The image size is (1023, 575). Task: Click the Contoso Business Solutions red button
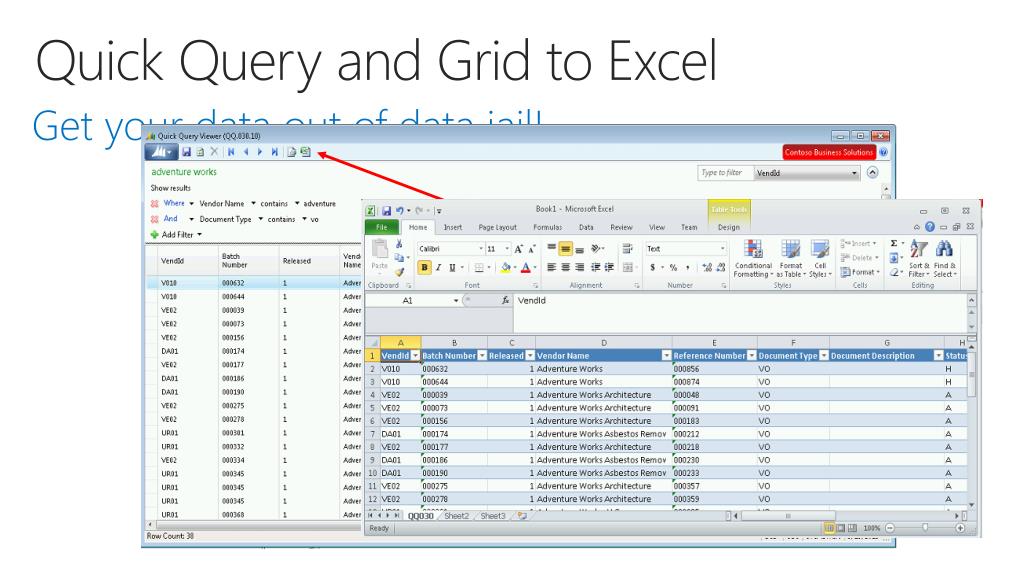pyautogui.click(x=829, y=152)
